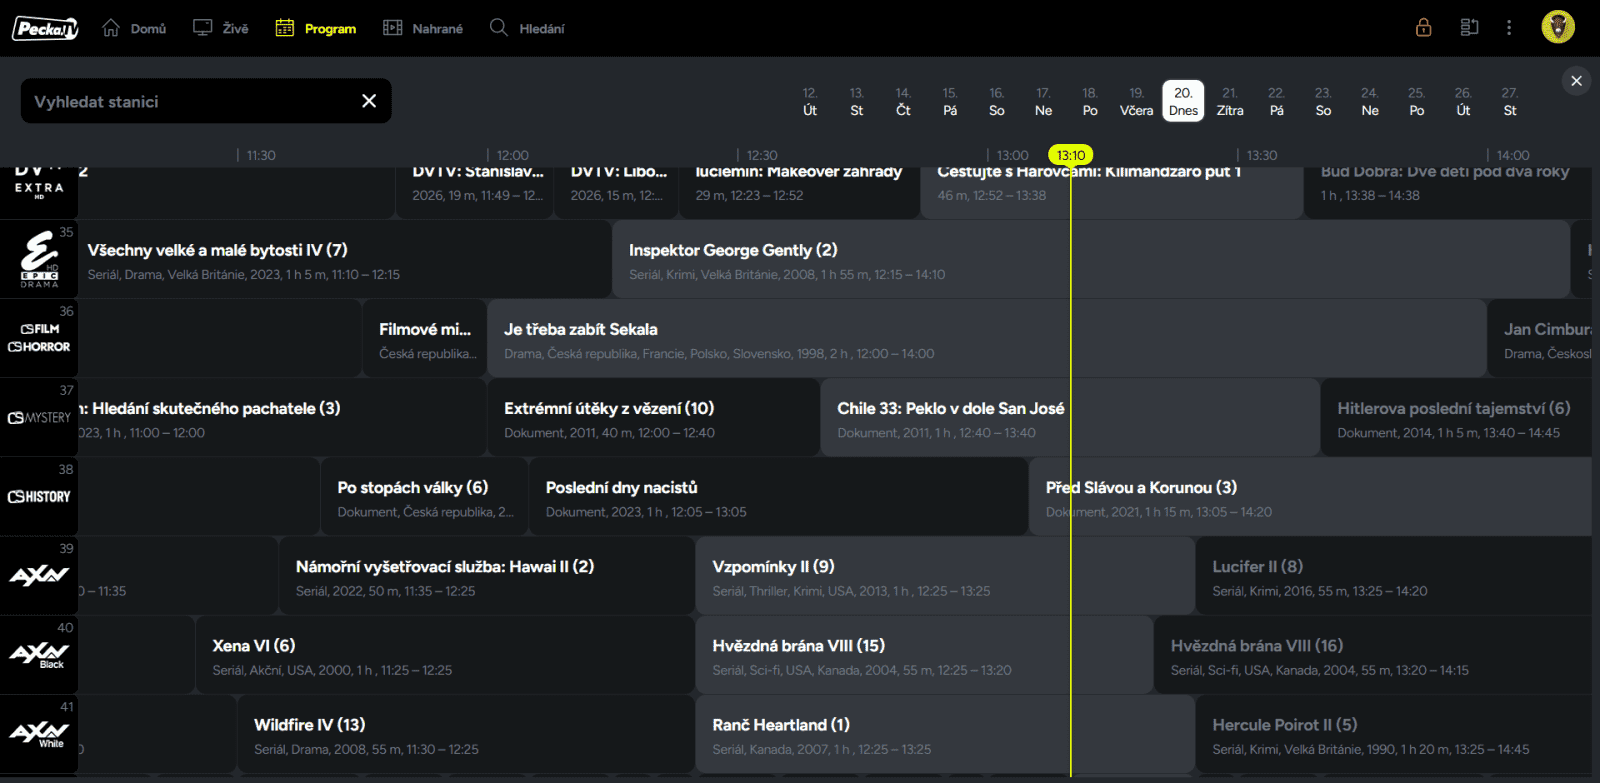
Task: Open the three-dot more menu
Action: (1509, 27)
